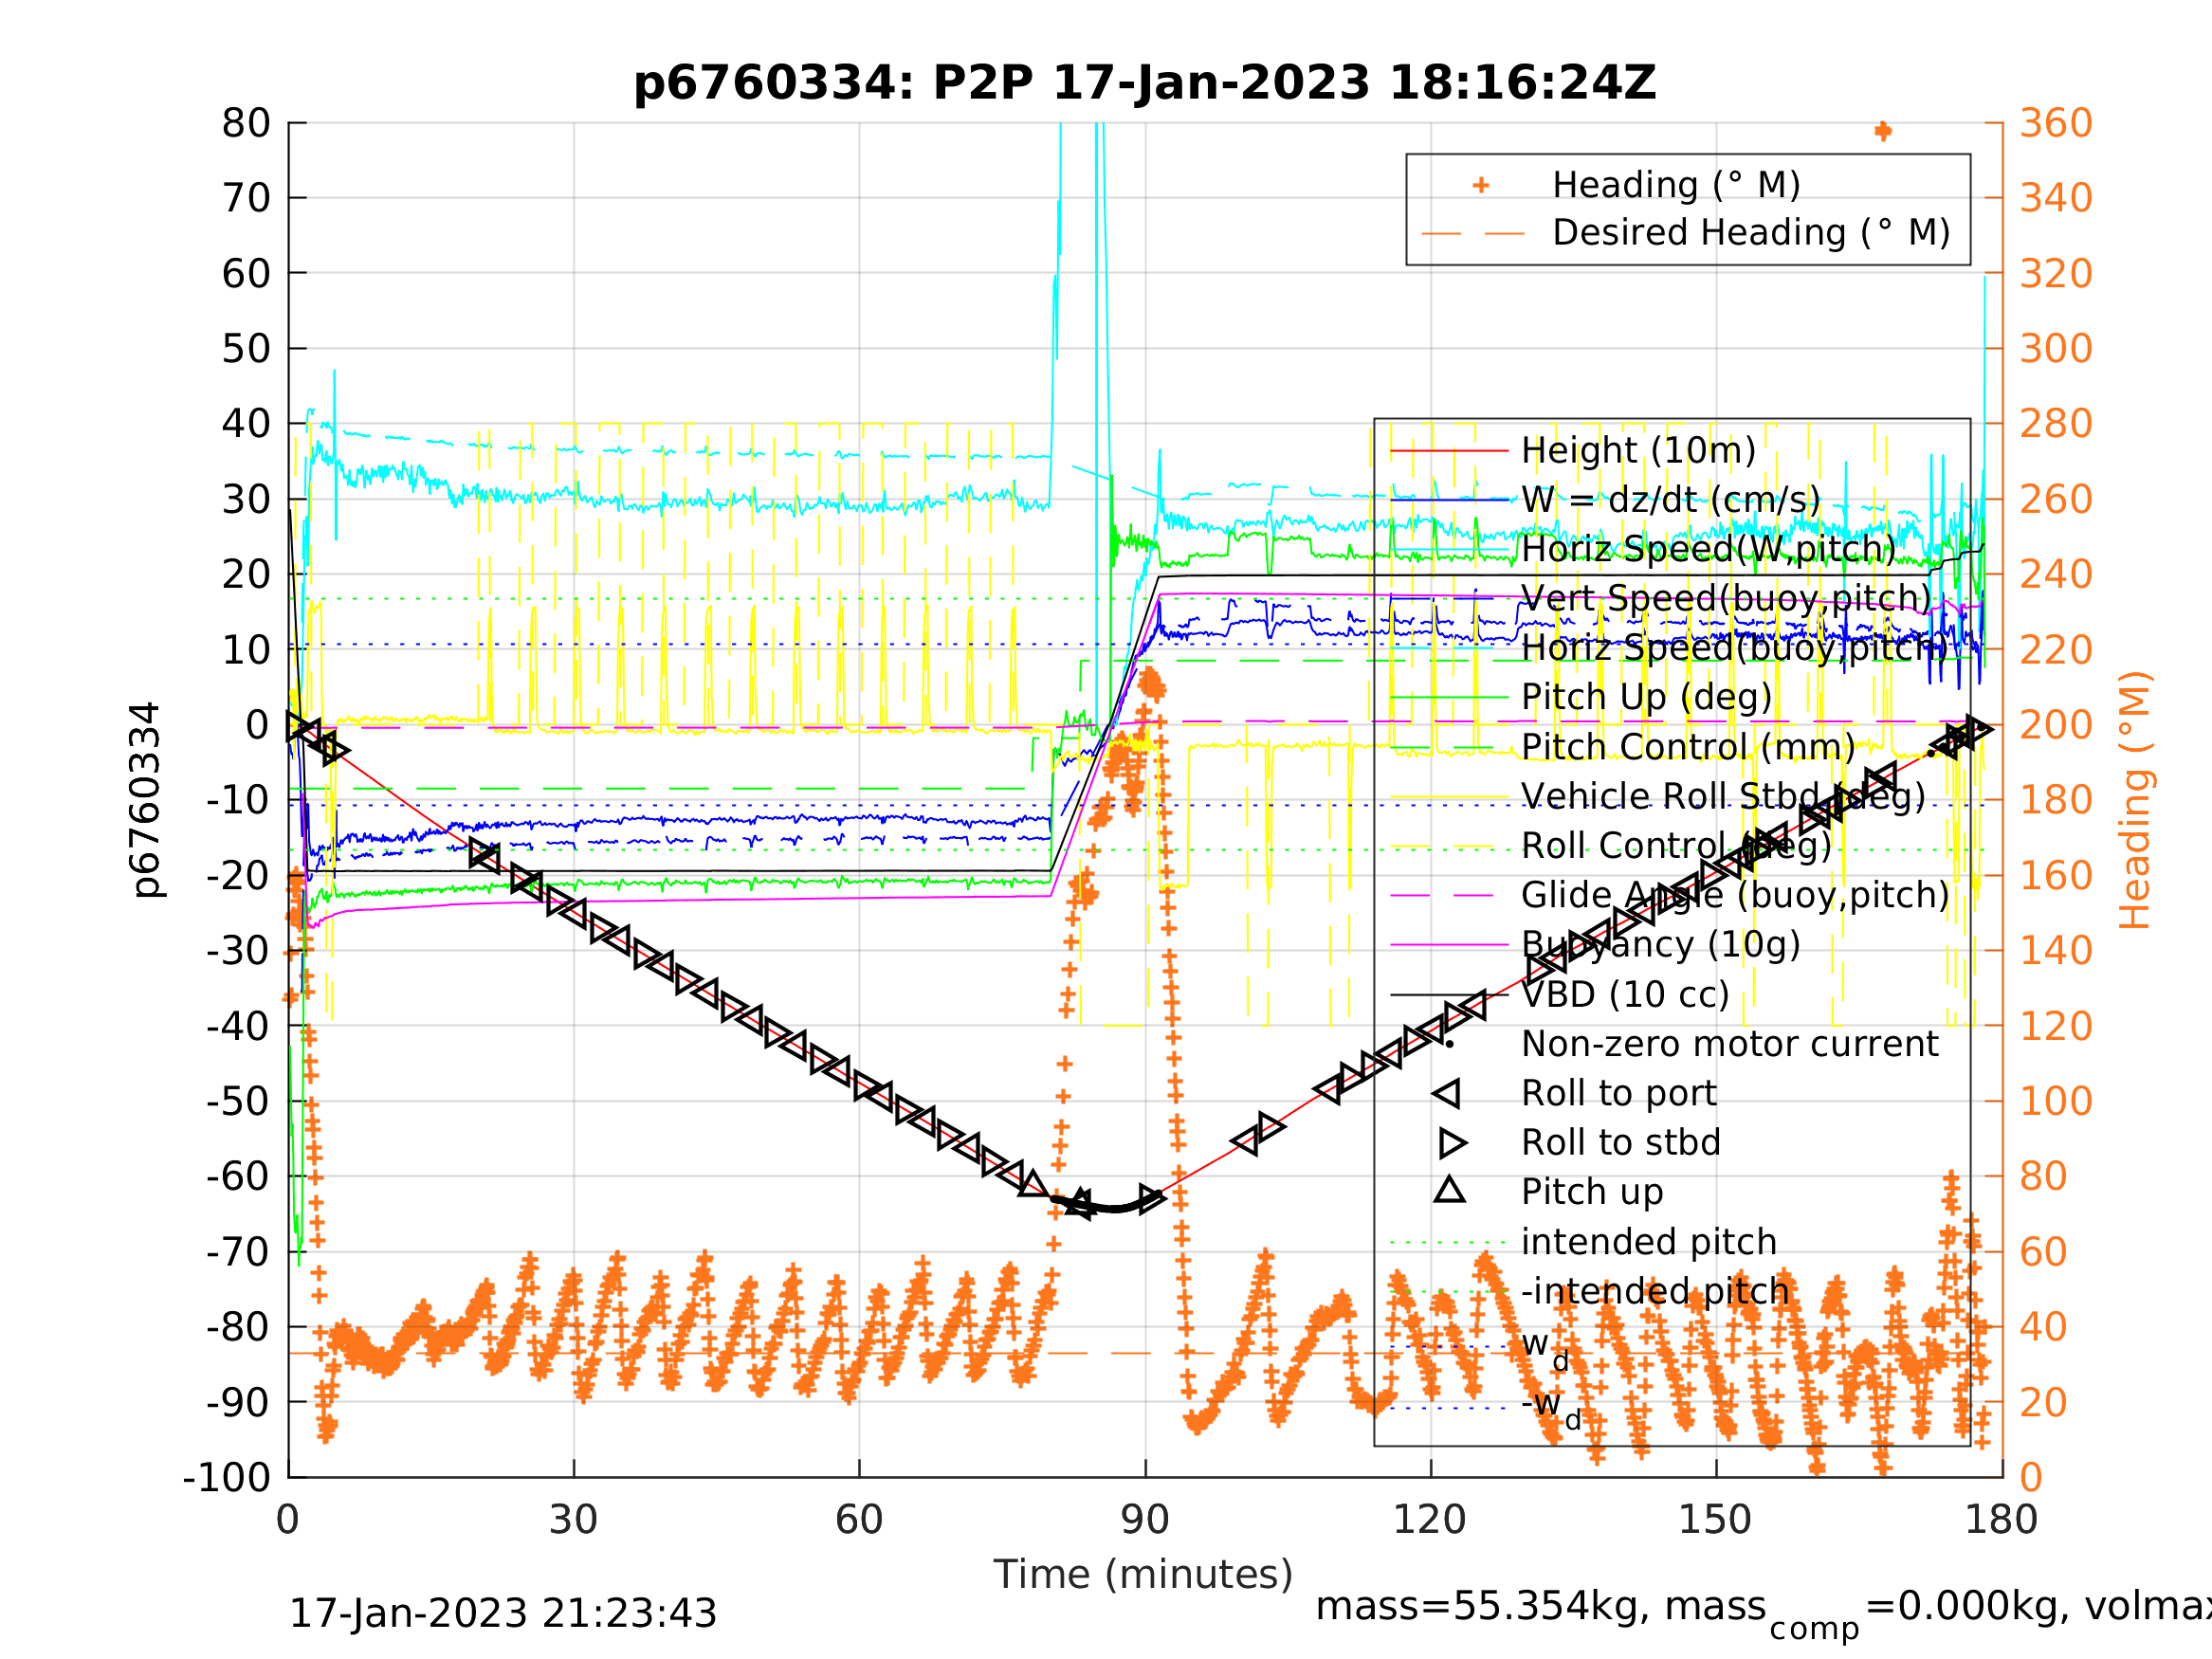Click the 'Roll to stbd' legend label
The width and height of the screenshot is (2212, 1659).
point(1621,1142)
